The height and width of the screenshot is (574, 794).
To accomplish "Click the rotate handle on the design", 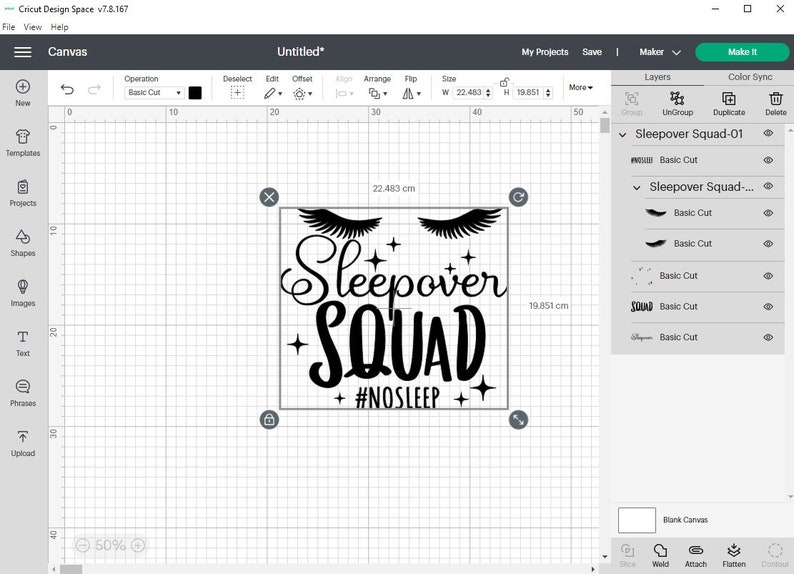I will pyautogui.click(x=518, y=197).
